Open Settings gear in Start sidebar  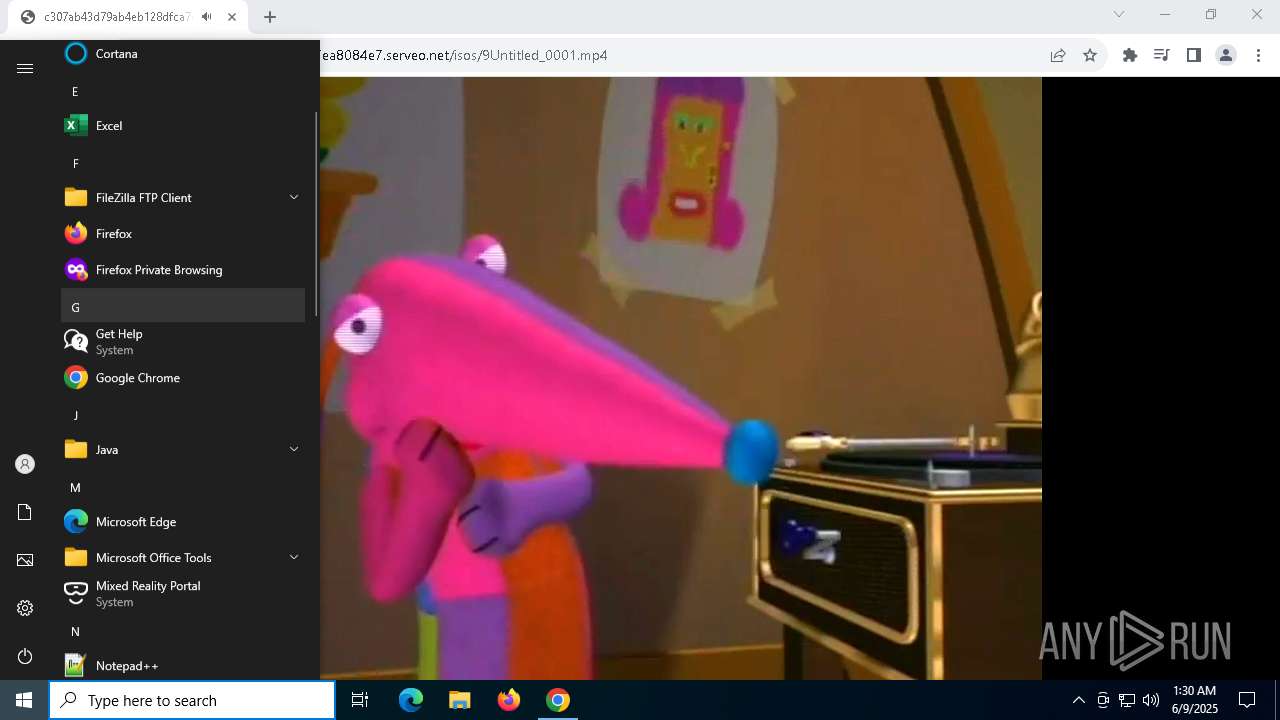(x=25, y=608)
